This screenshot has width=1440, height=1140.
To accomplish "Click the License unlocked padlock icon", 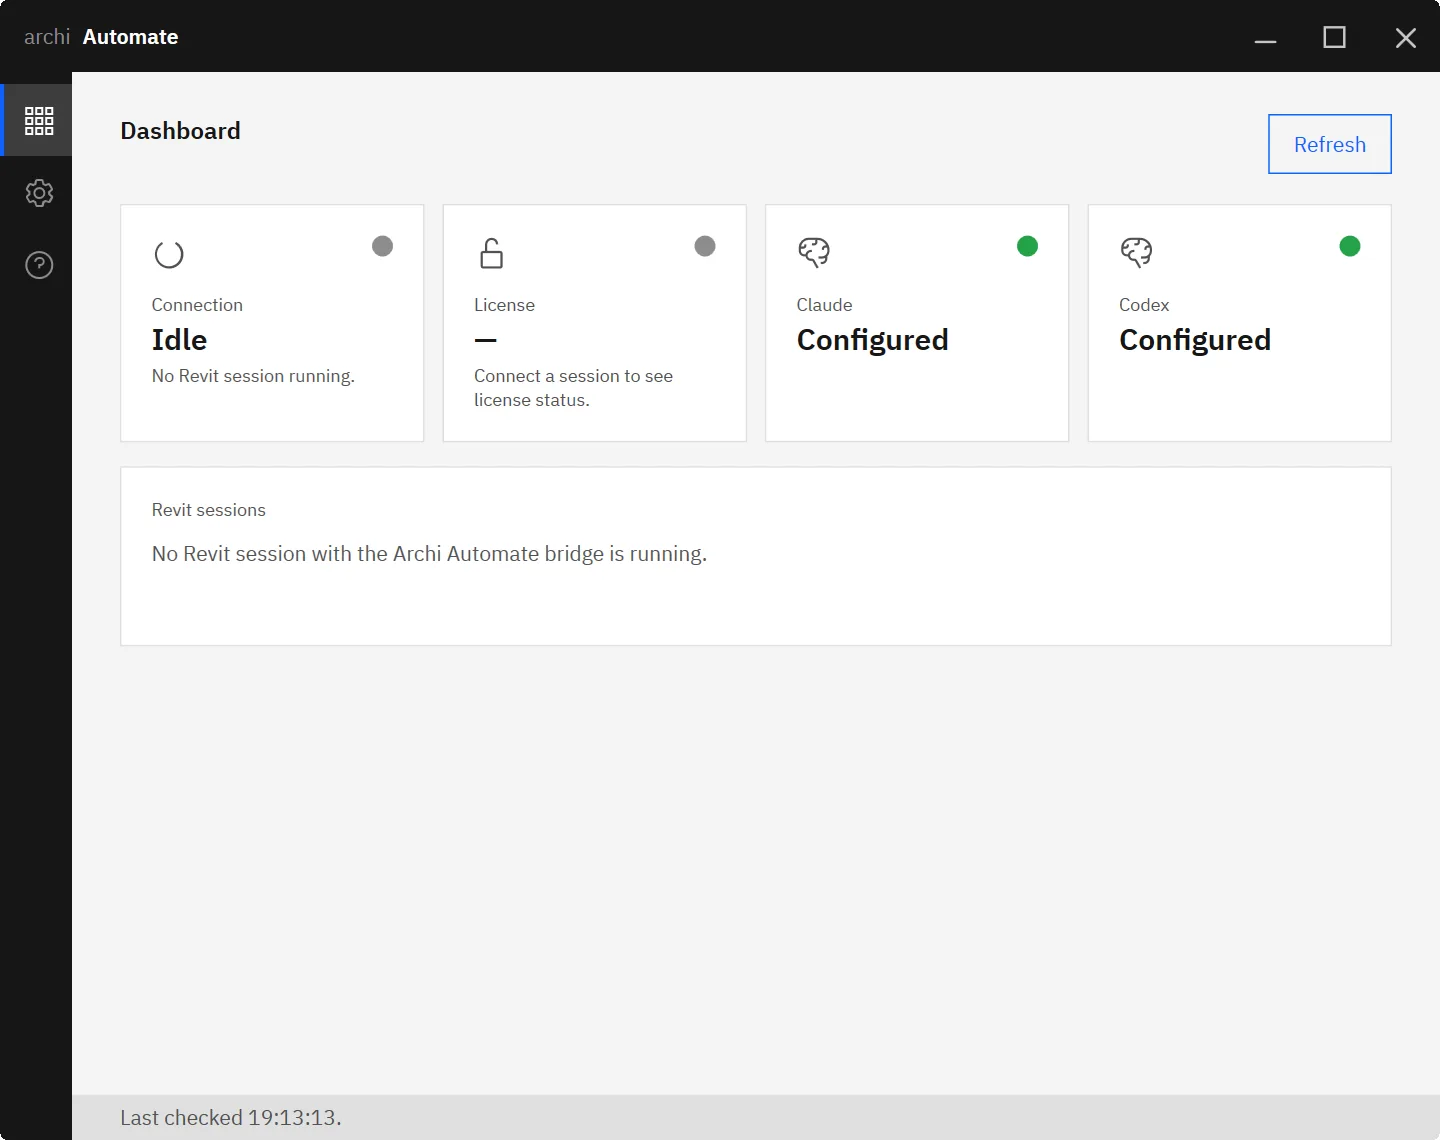I will [491, 253].
